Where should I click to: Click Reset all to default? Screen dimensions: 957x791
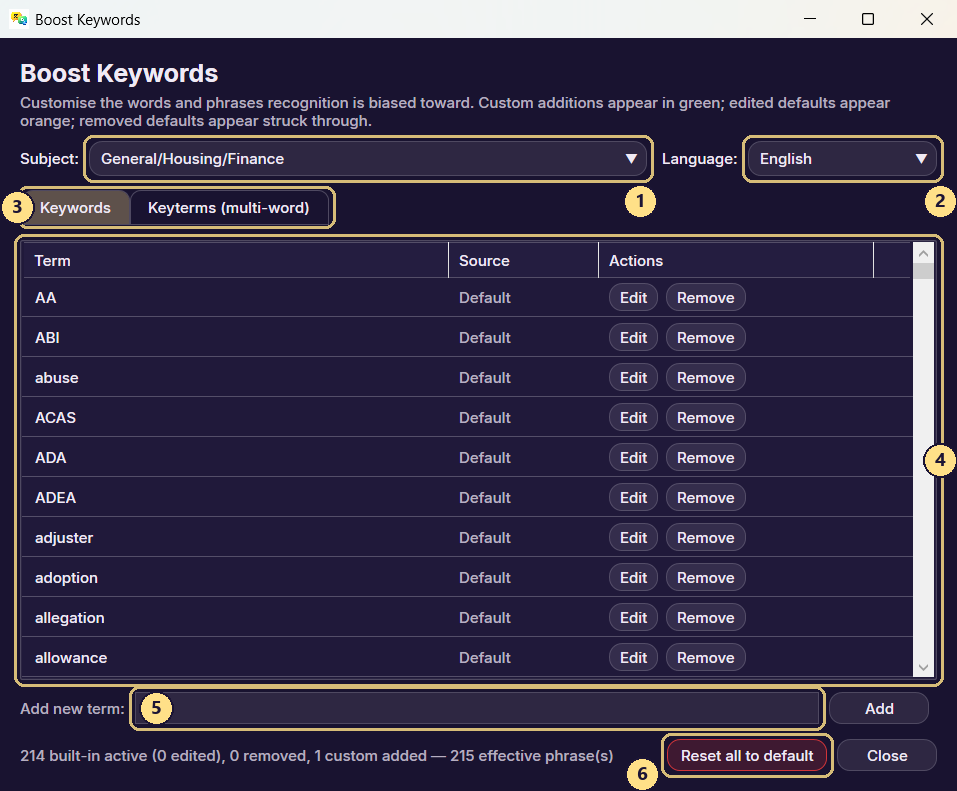(x=747, y=756)
